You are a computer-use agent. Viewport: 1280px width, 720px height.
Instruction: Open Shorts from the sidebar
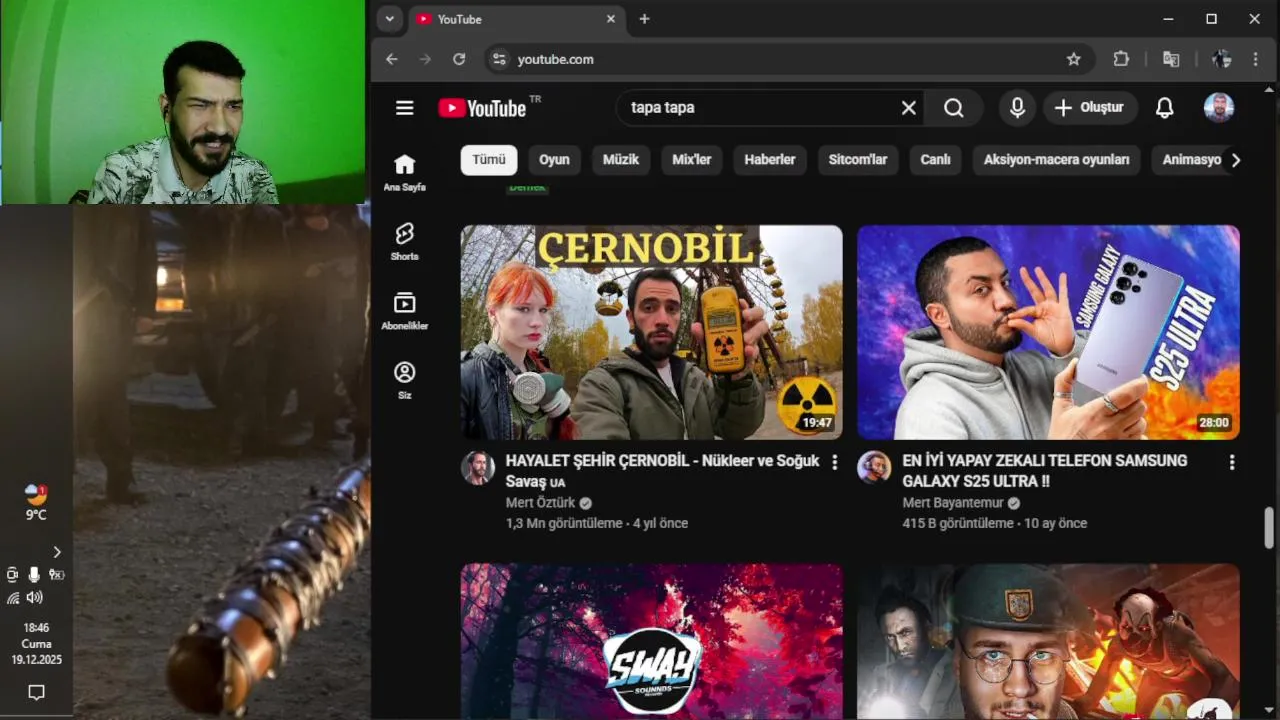(x=404, y=242)
